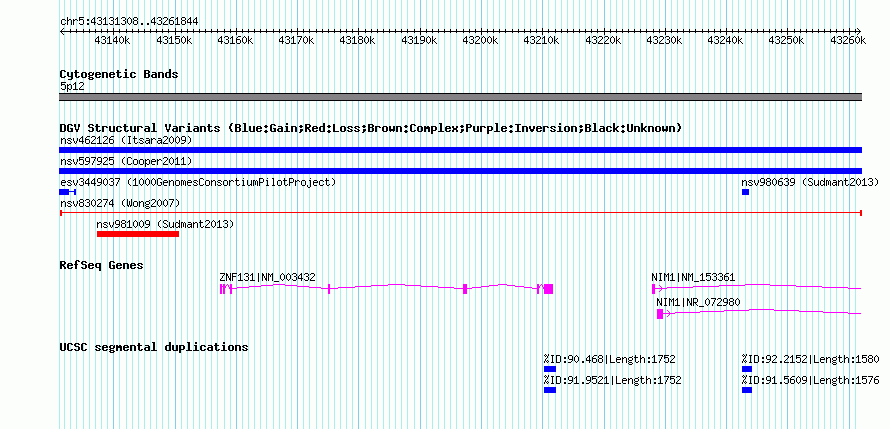The width and height of the screenshot is (890, 429).
Task: Click the 43190k ruler tick label
Action: (x=419, y=40)
